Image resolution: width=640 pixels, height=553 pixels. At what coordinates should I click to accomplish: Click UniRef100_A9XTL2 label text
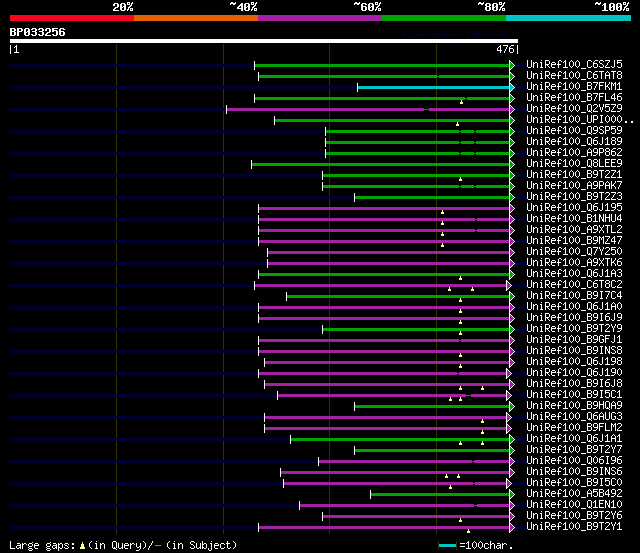pos(574,230)
